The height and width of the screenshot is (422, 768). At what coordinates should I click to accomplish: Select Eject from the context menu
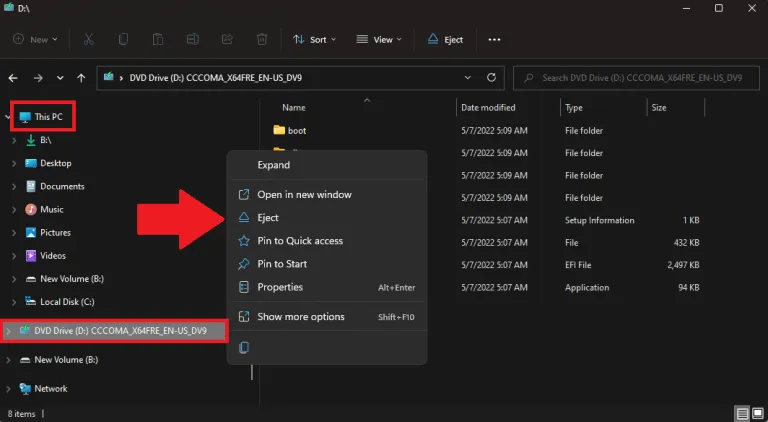[268, 217]
